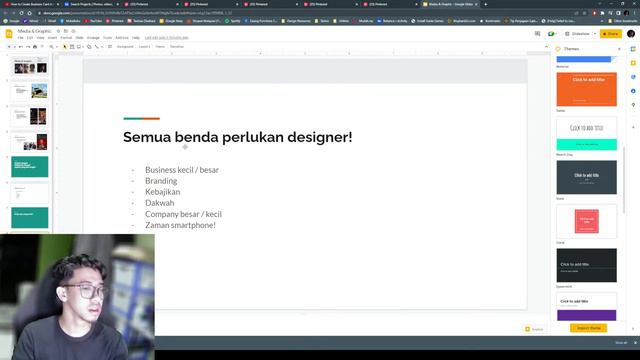Click the Explore button below slide
The width and height of the screenshot is (640, 360).
[534, 329]
